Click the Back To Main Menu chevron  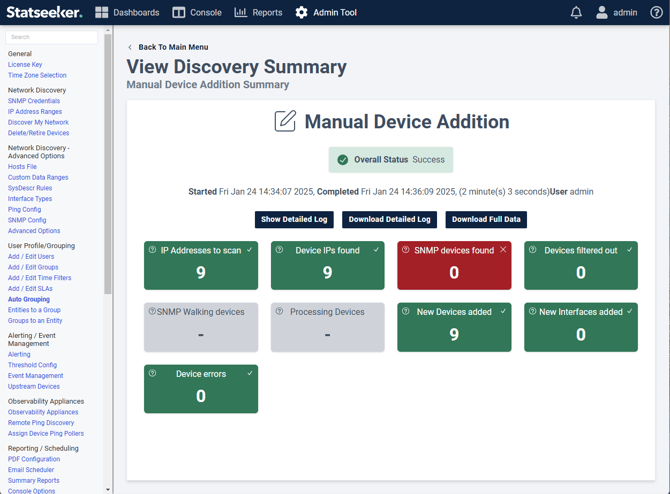click(130, 47)
